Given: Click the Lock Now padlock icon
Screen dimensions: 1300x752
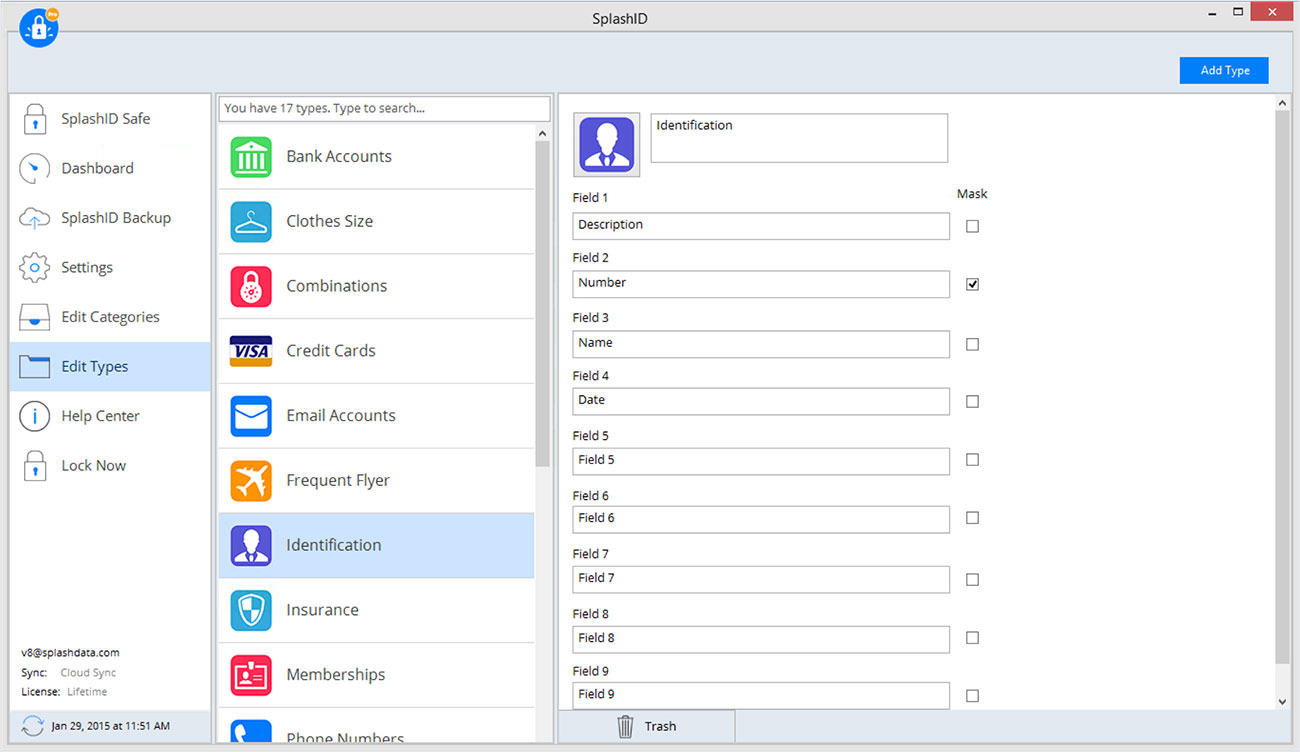Looking at the screenshot, I should (35, 466).
